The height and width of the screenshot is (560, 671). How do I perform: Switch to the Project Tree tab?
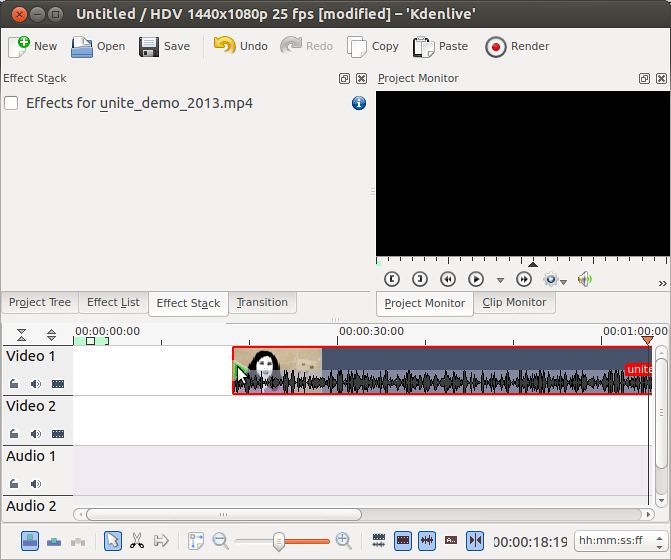pos(40,303)
